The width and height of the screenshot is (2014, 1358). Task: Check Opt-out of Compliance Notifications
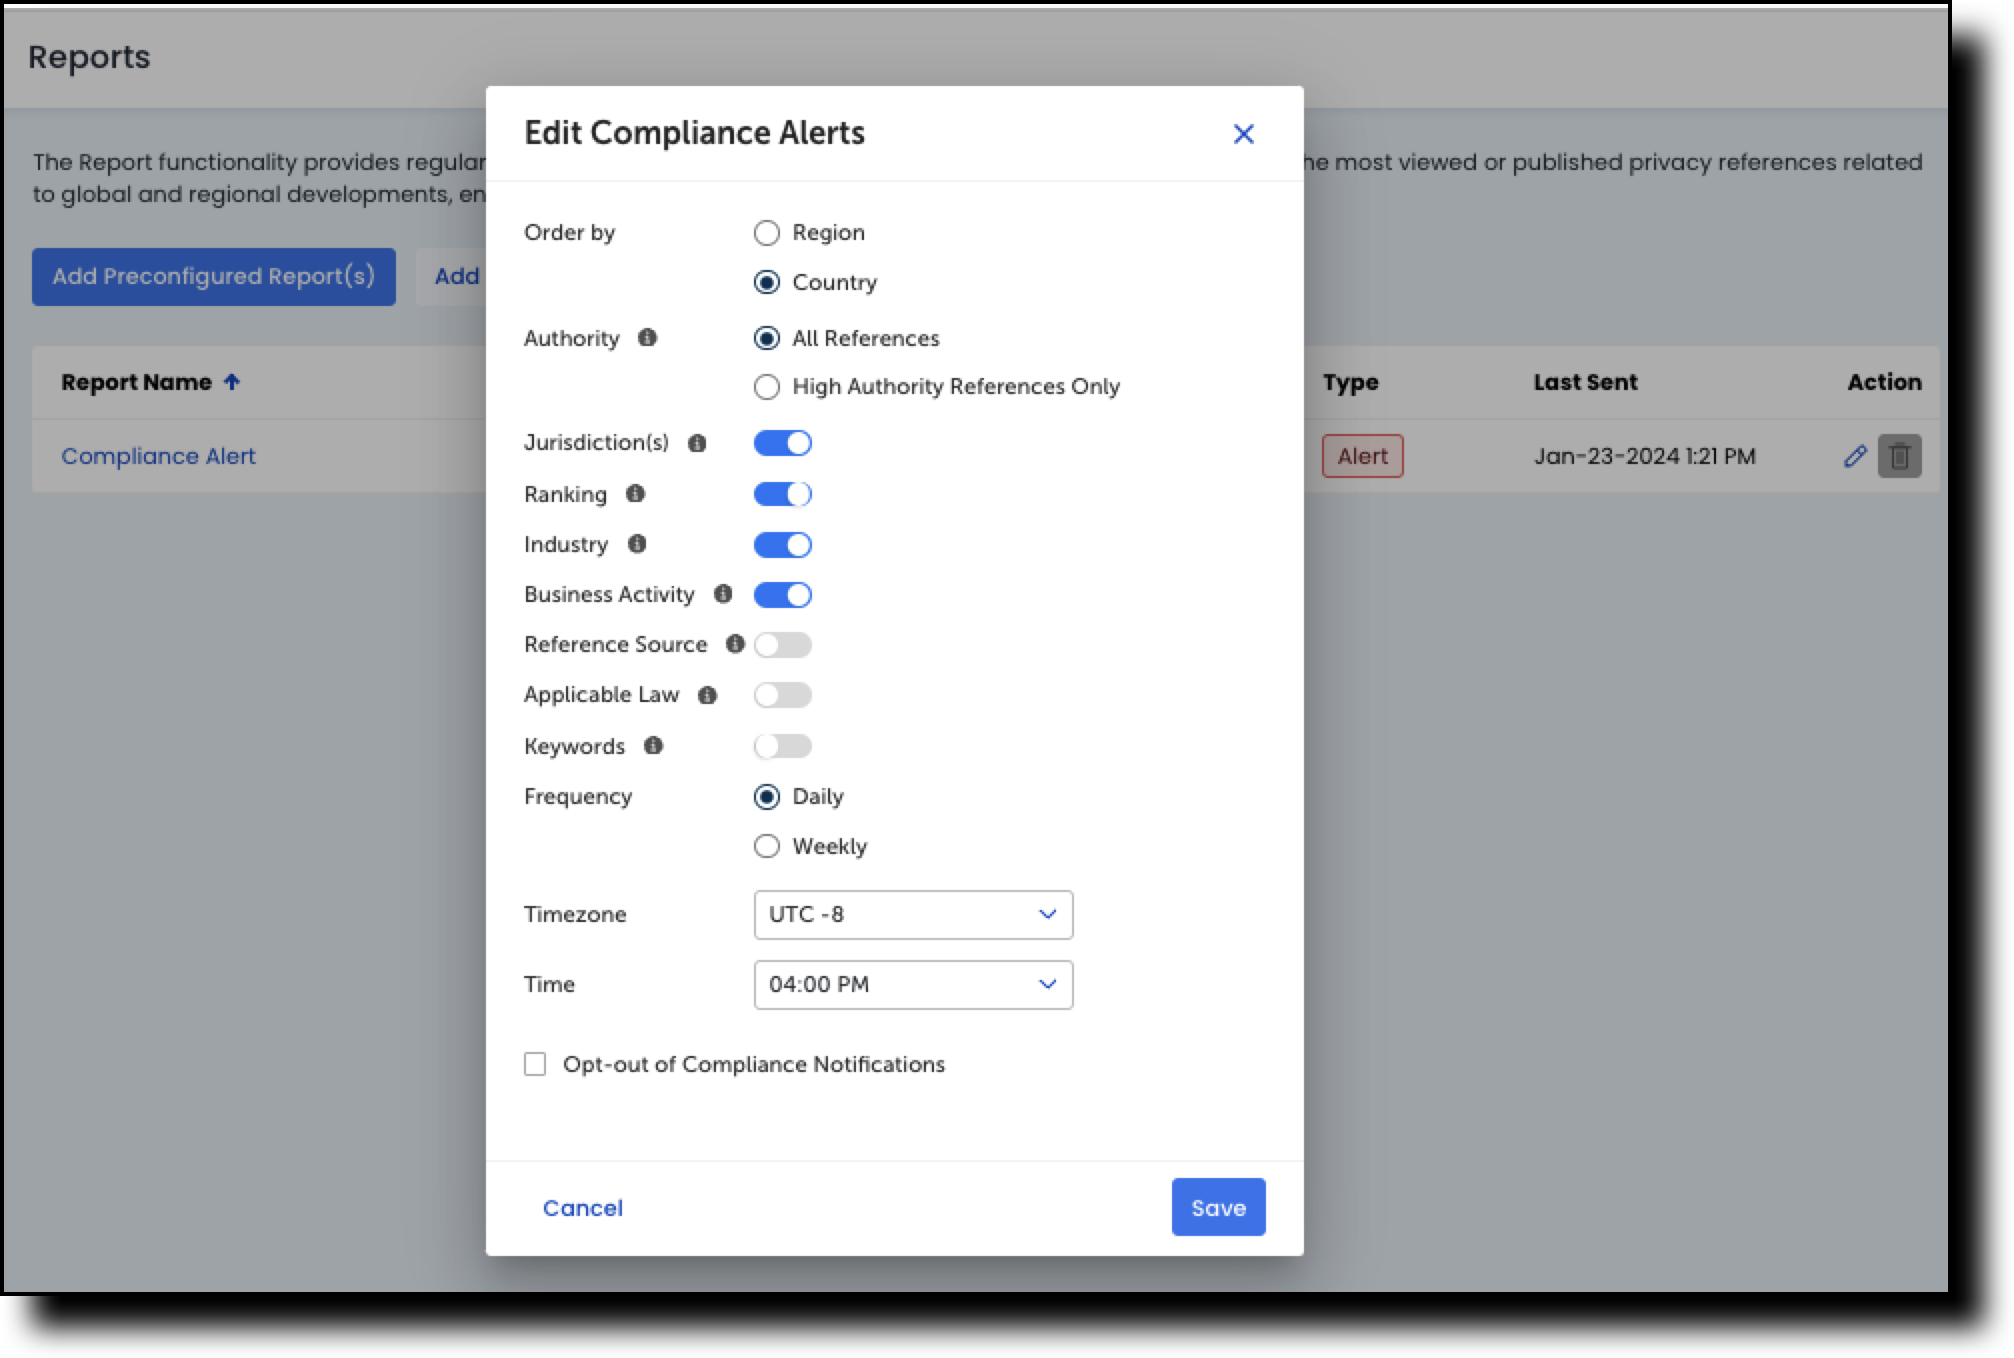(535, 1064)
